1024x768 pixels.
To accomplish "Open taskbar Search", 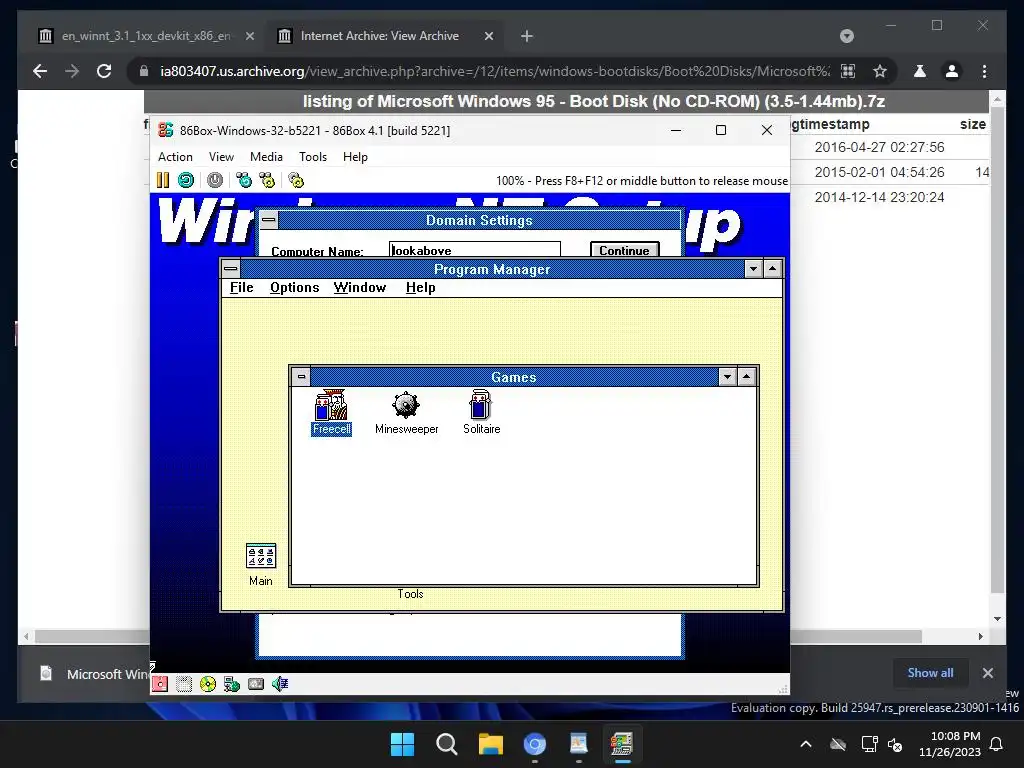I will (447, 744).
